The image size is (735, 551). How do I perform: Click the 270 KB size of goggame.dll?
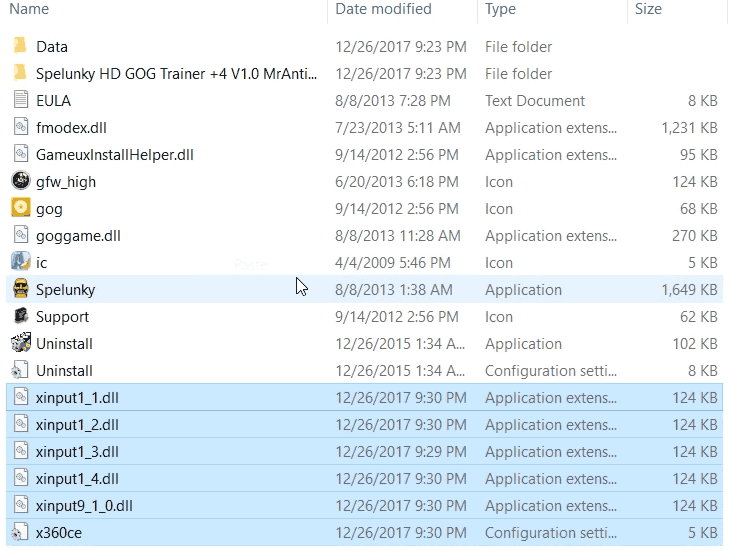(x=695, y=236)
